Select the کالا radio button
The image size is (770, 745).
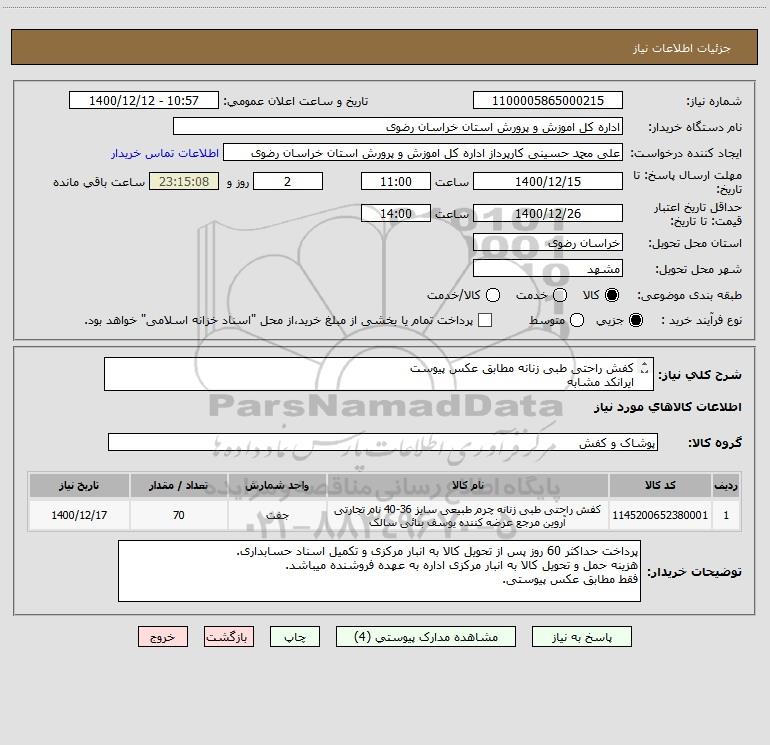point(612,295)
